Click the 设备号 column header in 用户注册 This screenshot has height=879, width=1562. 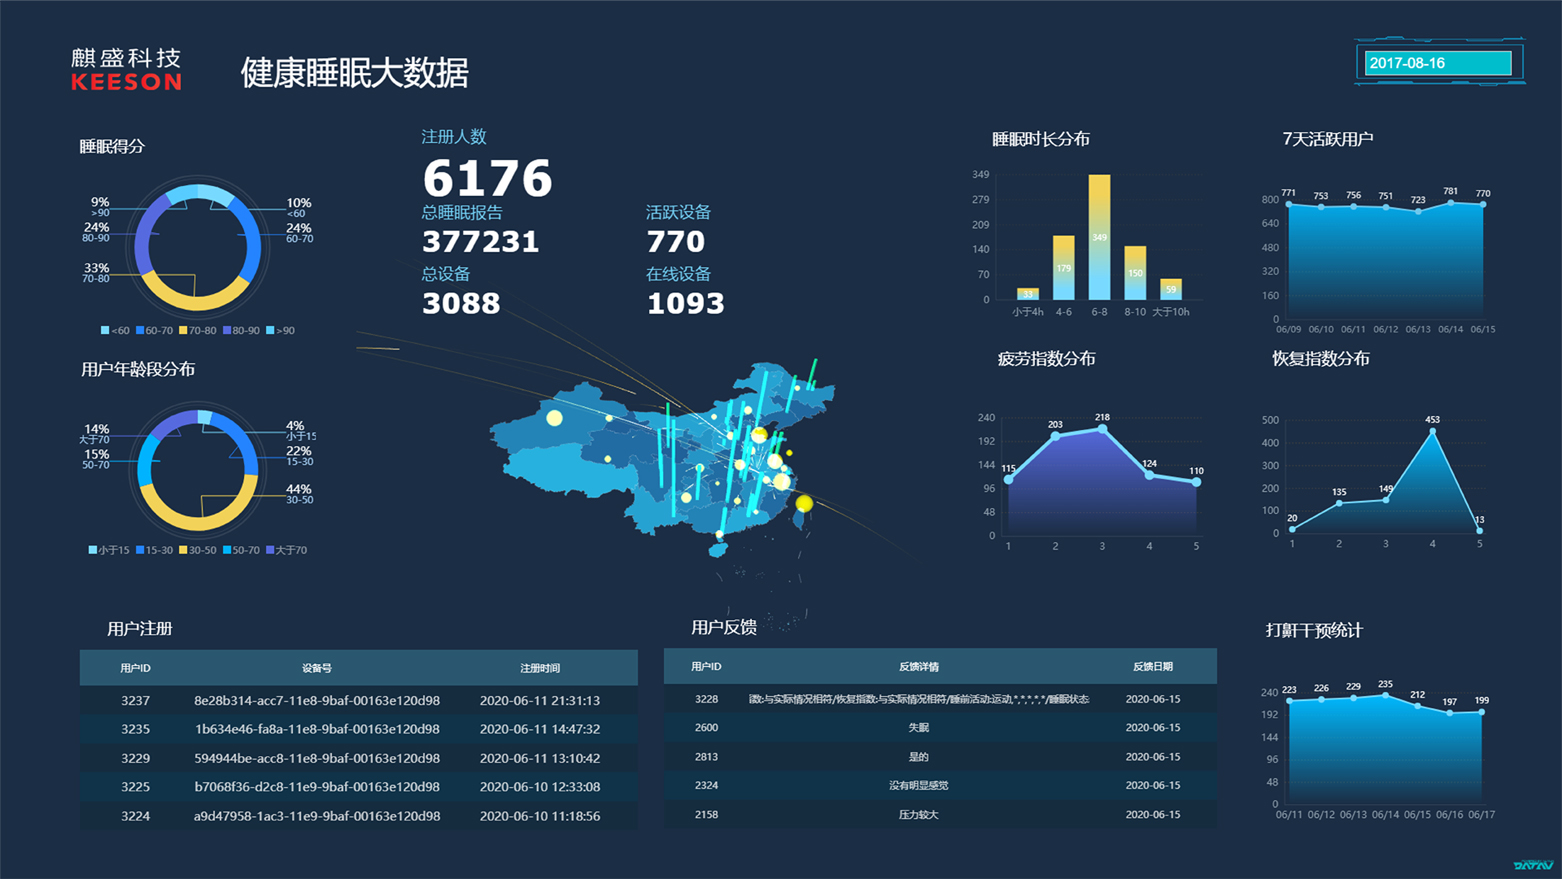click(317, 668)
